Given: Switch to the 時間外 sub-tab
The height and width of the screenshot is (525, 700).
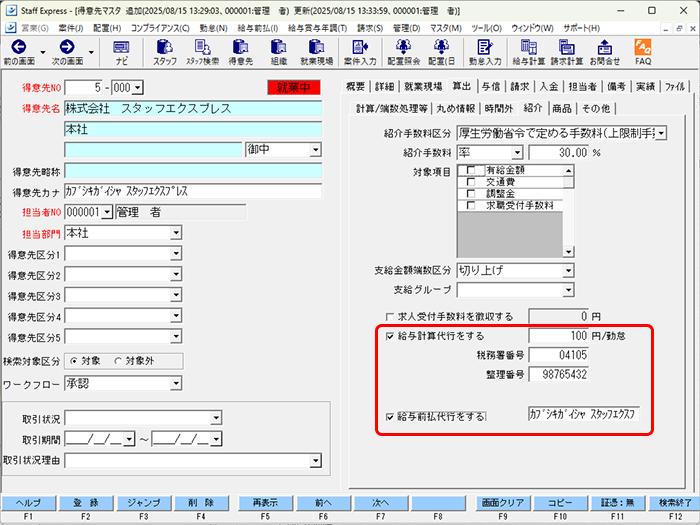Looking at the screenshot, I should tap(499, 108).
